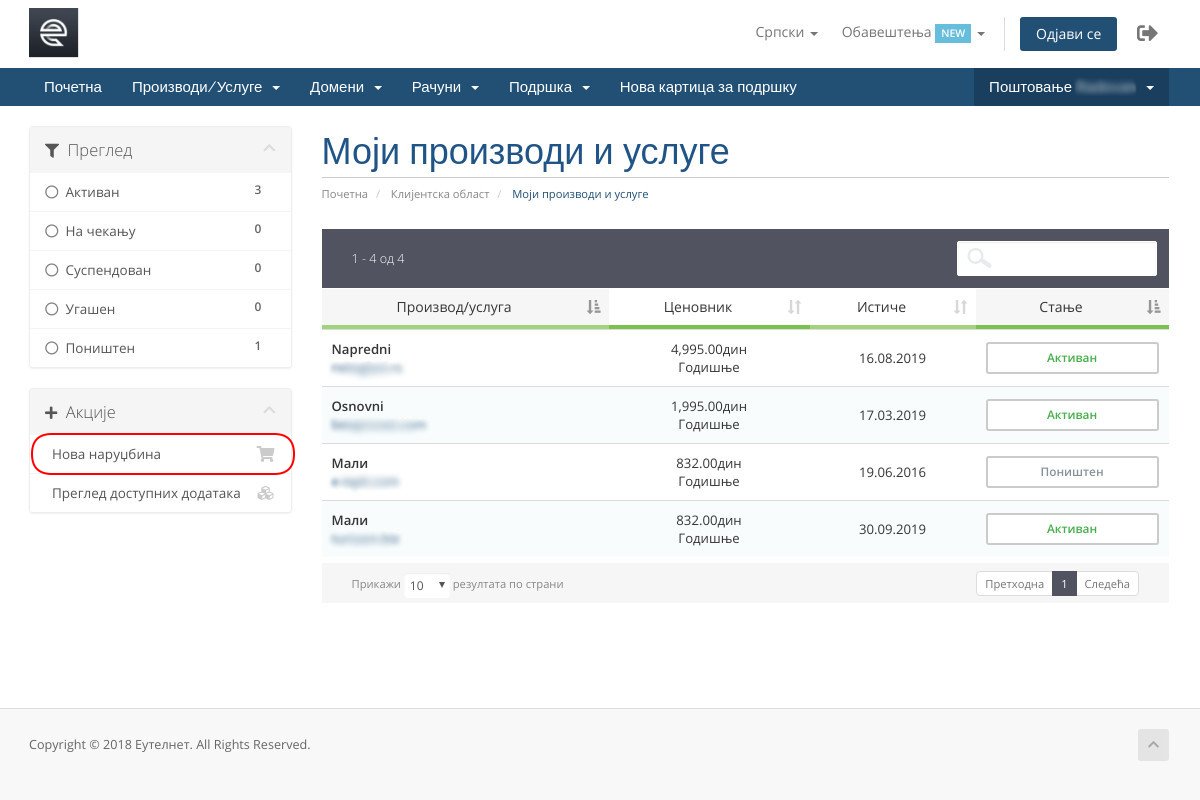Image resolution: width=1200 pixels, height=800 pixels.
Task: Click Нова наруџбина link
Action: click(x=106, y=454)
